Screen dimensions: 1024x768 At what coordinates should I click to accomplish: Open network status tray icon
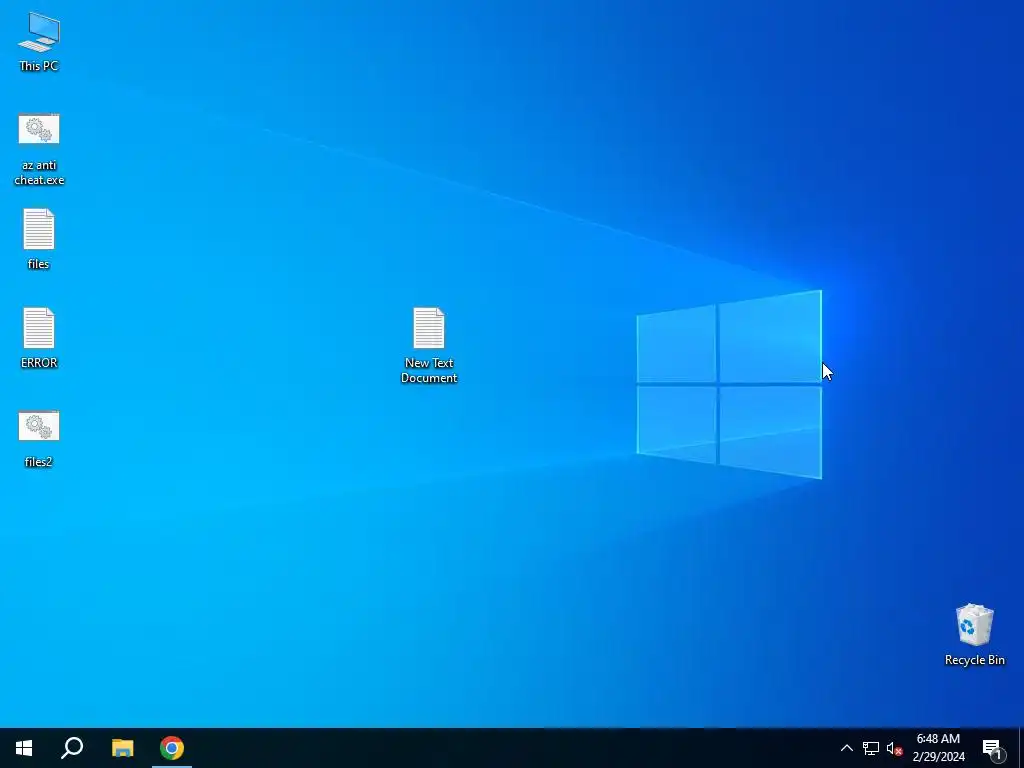click(871, 748)
